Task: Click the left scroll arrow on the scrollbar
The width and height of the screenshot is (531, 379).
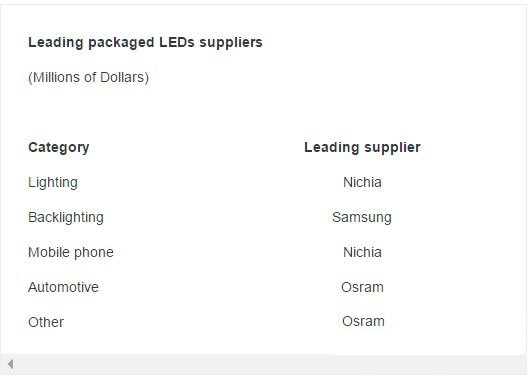Action: click(x=10, y=364)
